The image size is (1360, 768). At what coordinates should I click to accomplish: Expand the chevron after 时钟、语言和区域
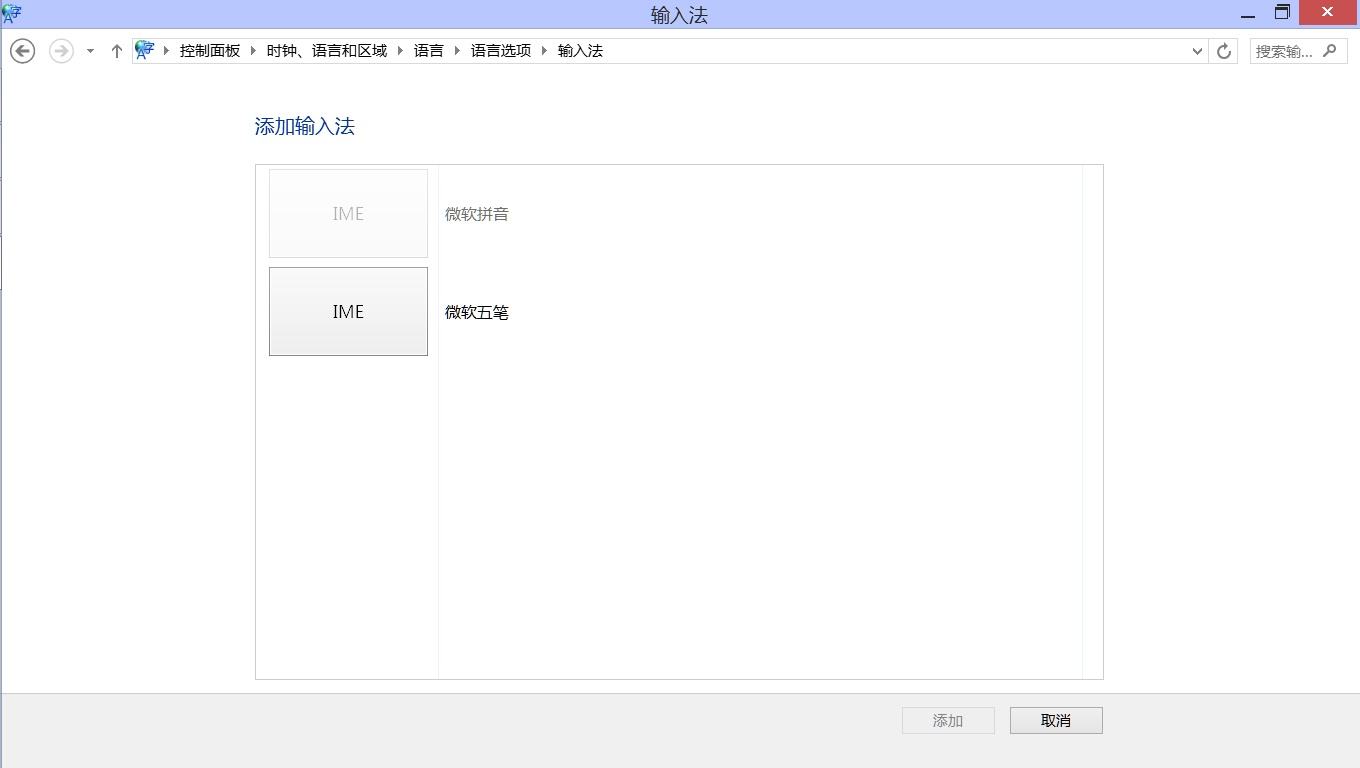click(x=401, y=51)
